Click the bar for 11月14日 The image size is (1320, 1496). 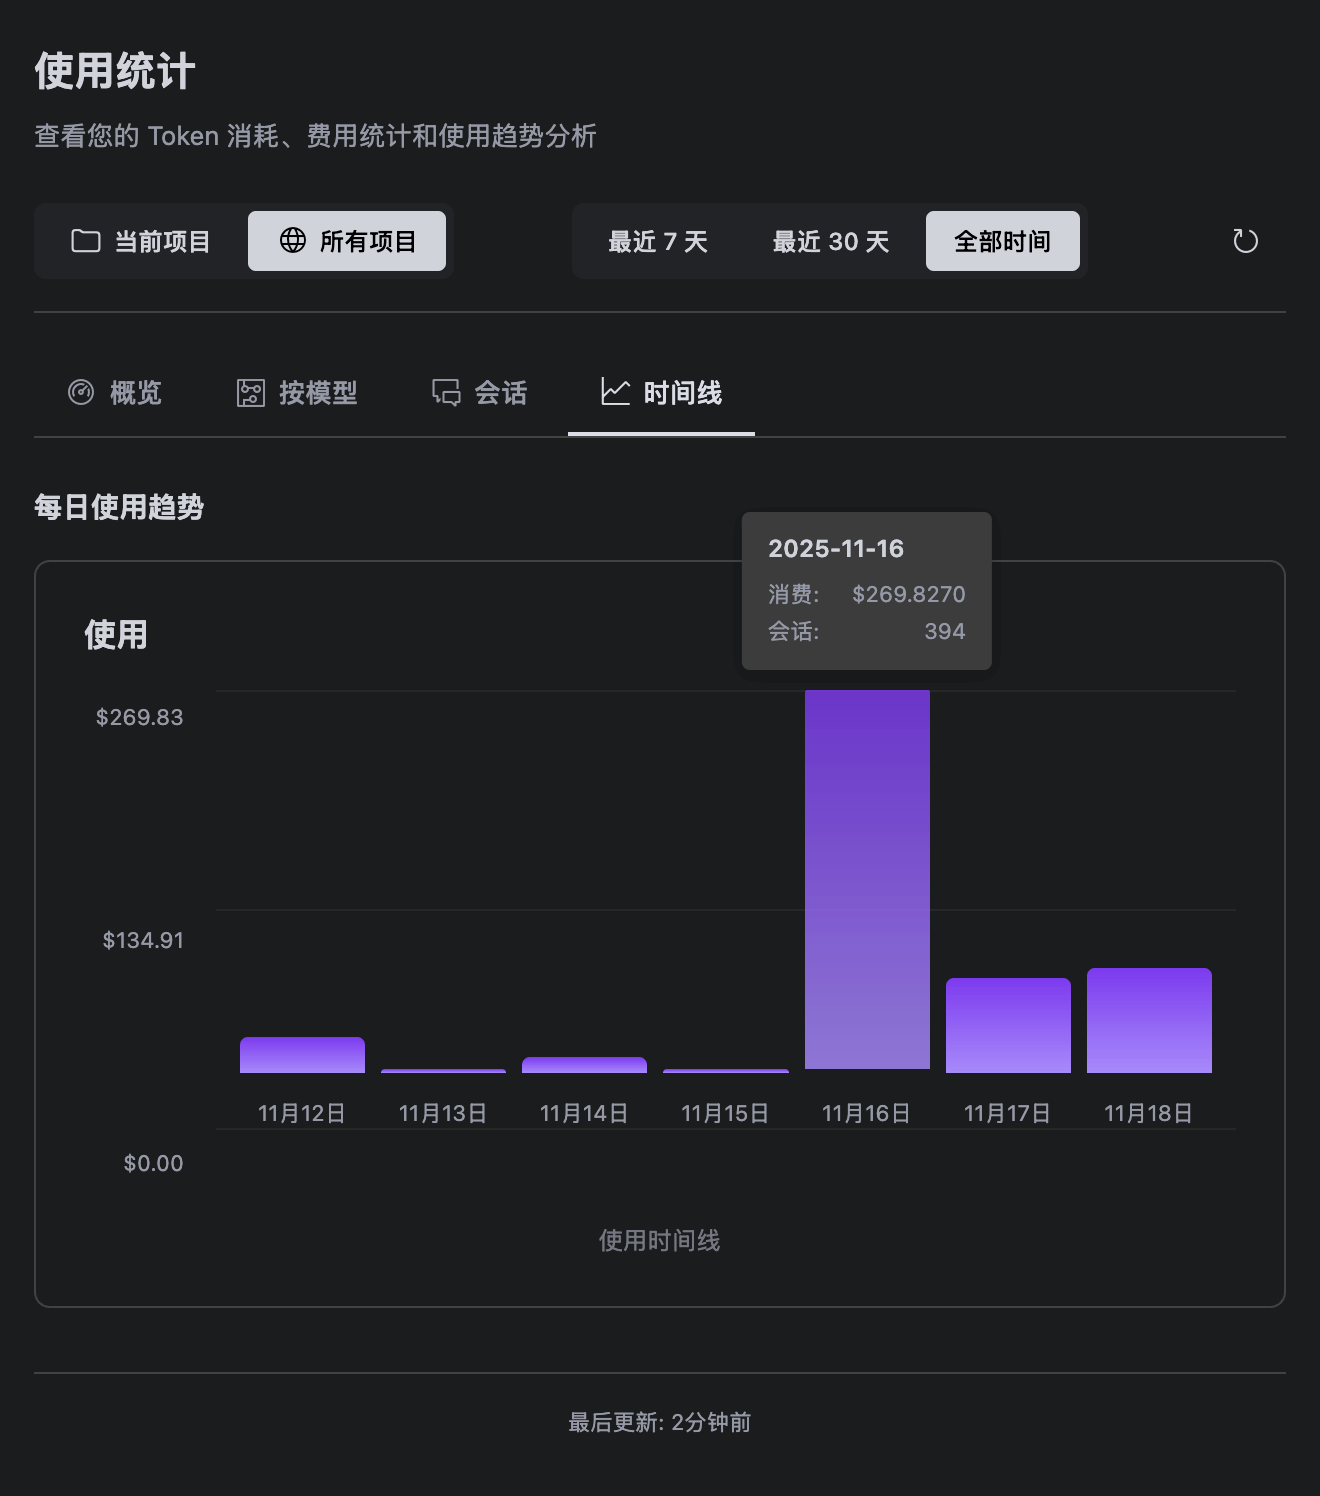[584, 1065]
